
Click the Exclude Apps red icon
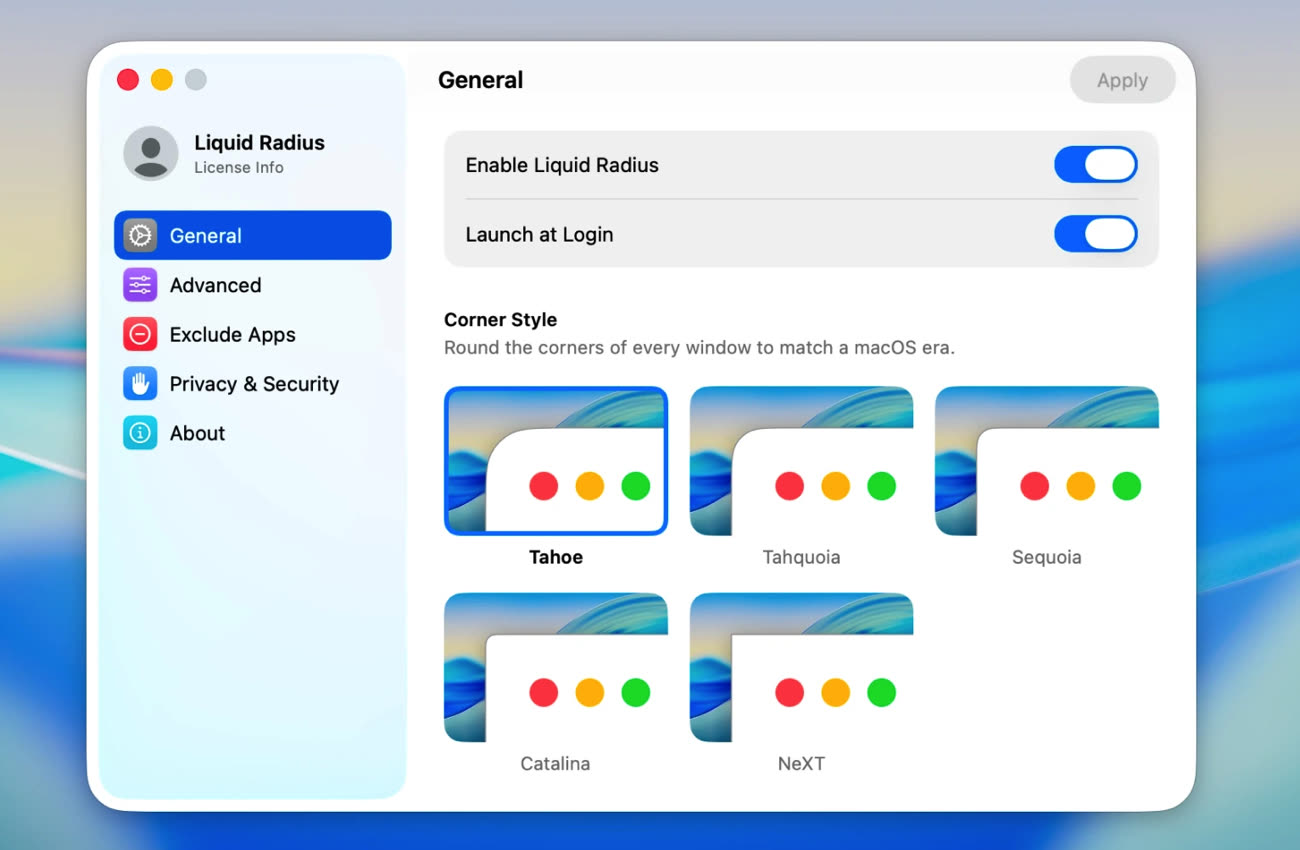[x=140, y=334]
